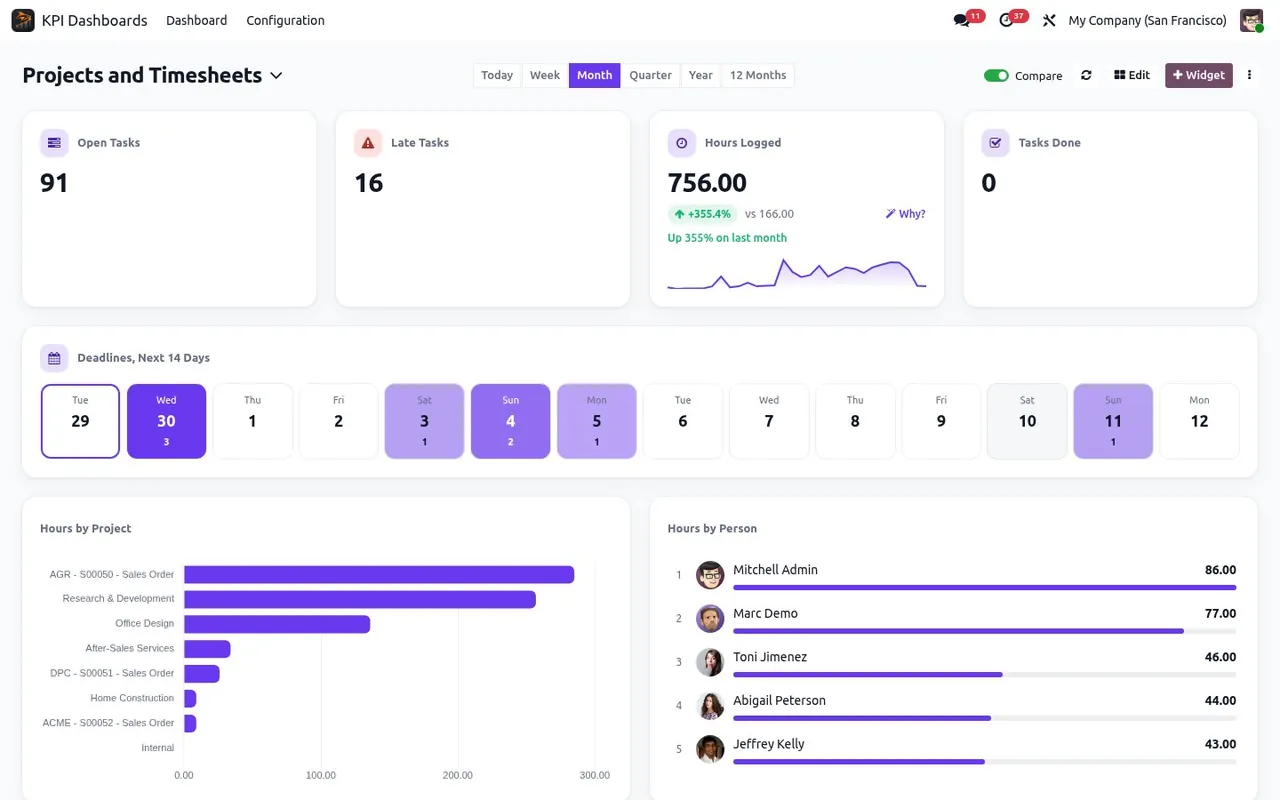1280x800 pixels.
Task: Click Mitchell Admin's avatar
Action: pos(710,575)
